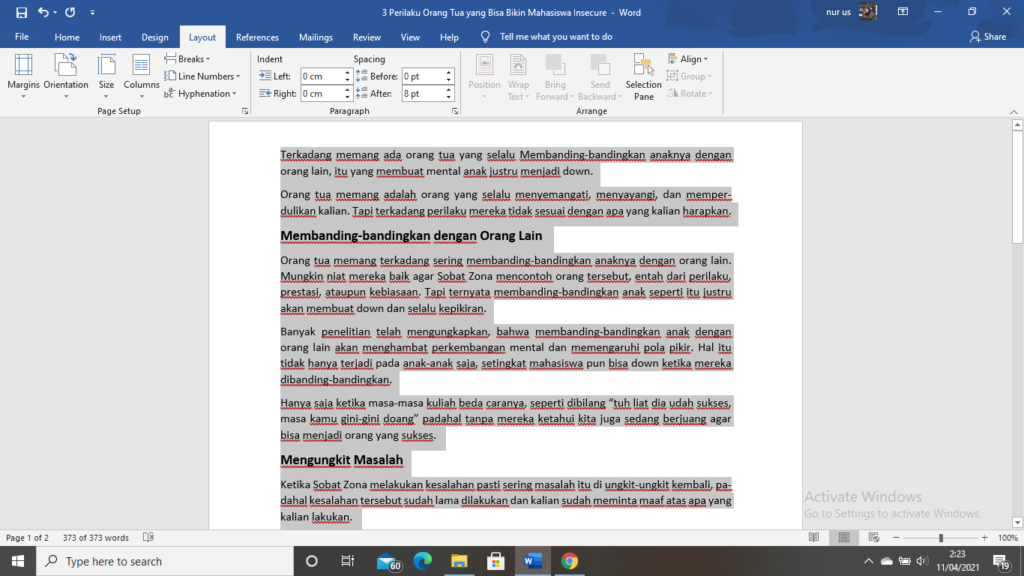Click the vertical scrollbar down arrow
Viewport: 1024px width, 576px height.
click(1017, 522)
